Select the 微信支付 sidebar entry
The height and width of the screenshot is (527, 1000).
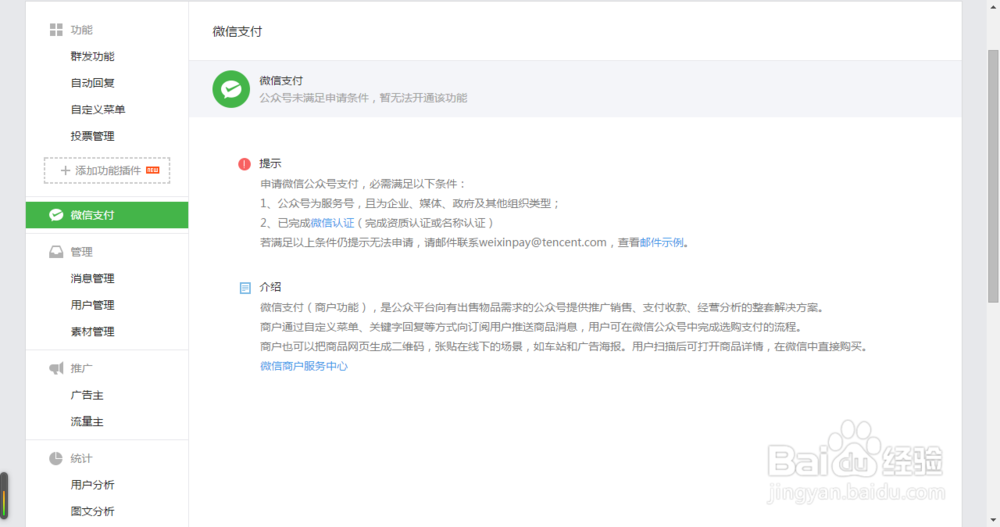click(107, 215)
